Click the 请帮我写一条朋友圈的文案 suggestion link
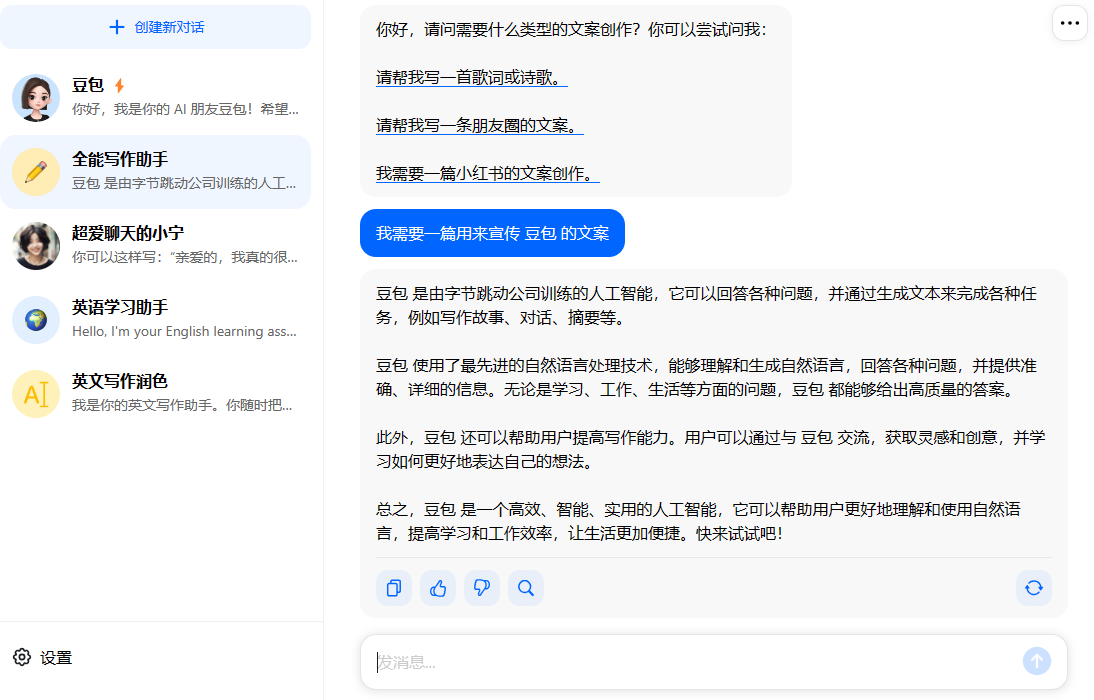 [479, 126]
